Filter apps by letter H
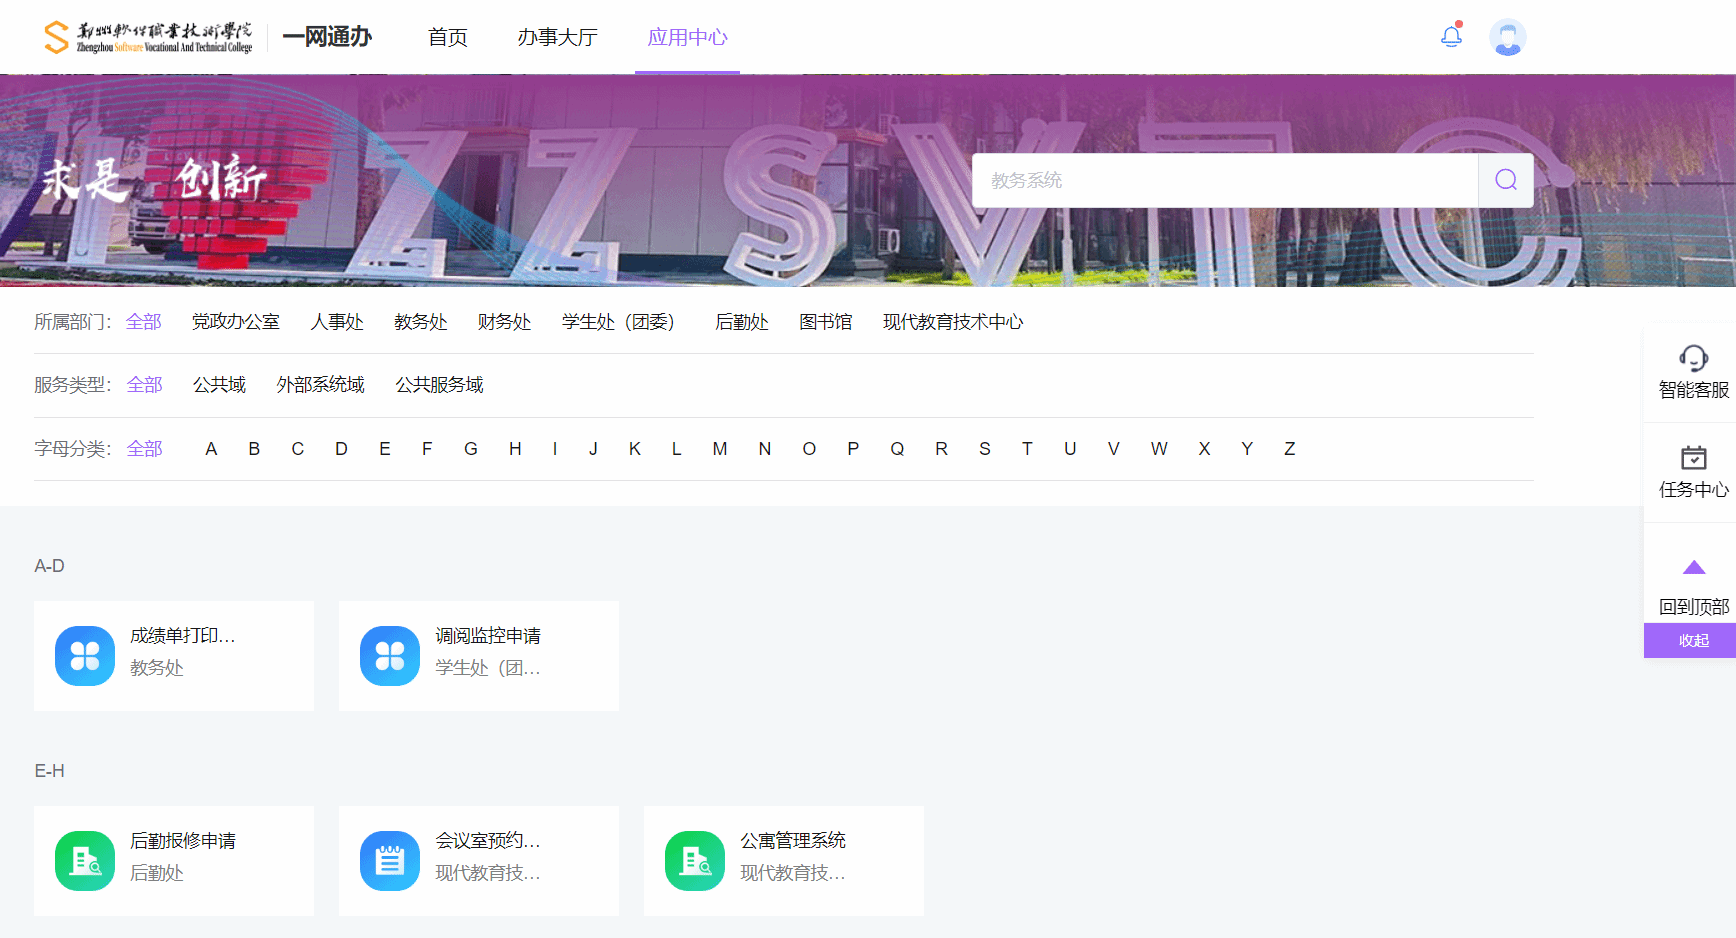This screenshot has height=938, width=1736. click(515, 449)
